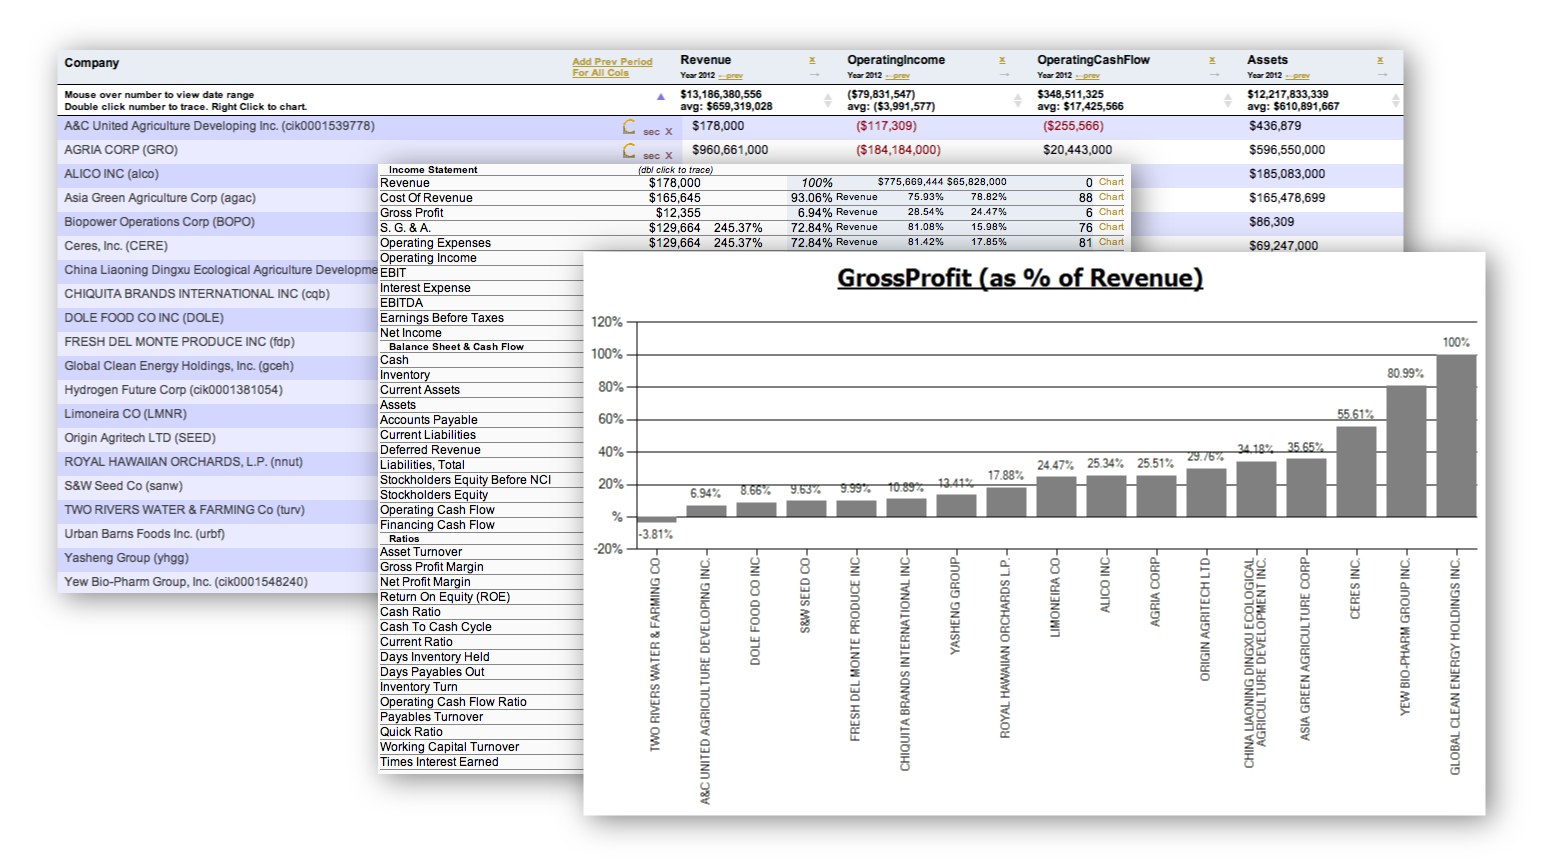
Task: Click the 100% bar for Global Clean Energy
Action: [x=1456, y=435]
